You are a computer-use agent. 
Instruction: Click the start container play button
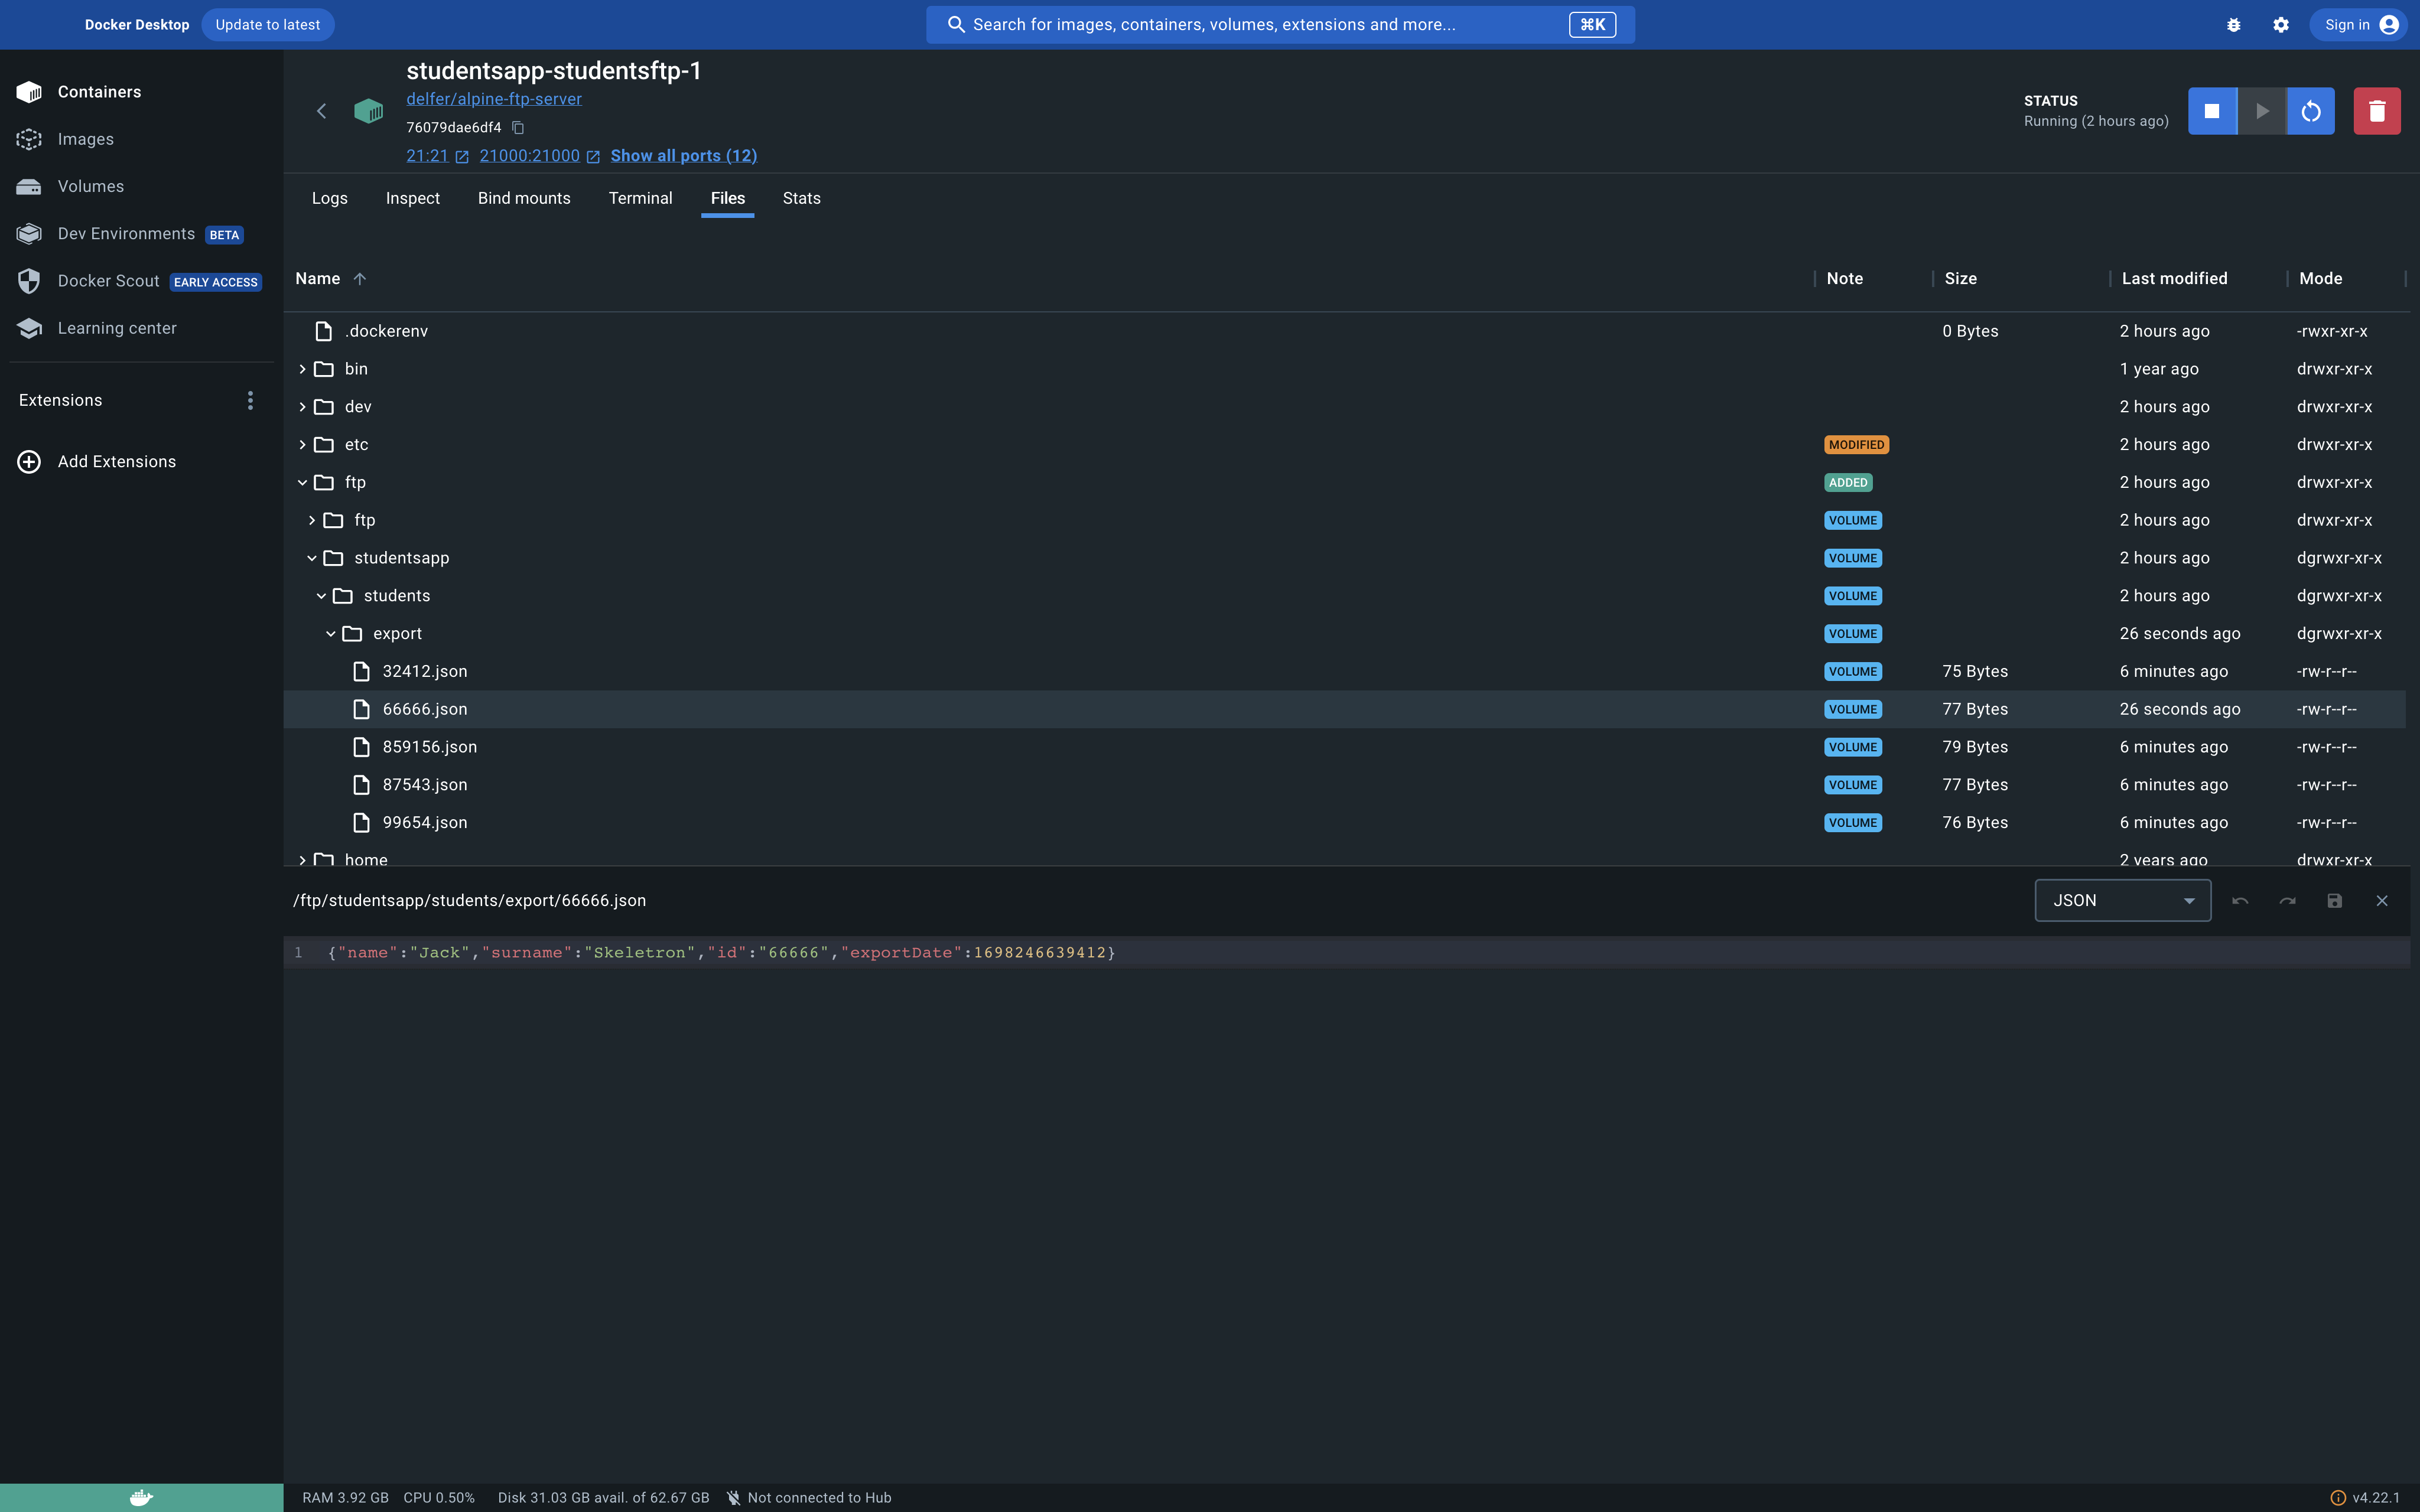click(2262, 111)
